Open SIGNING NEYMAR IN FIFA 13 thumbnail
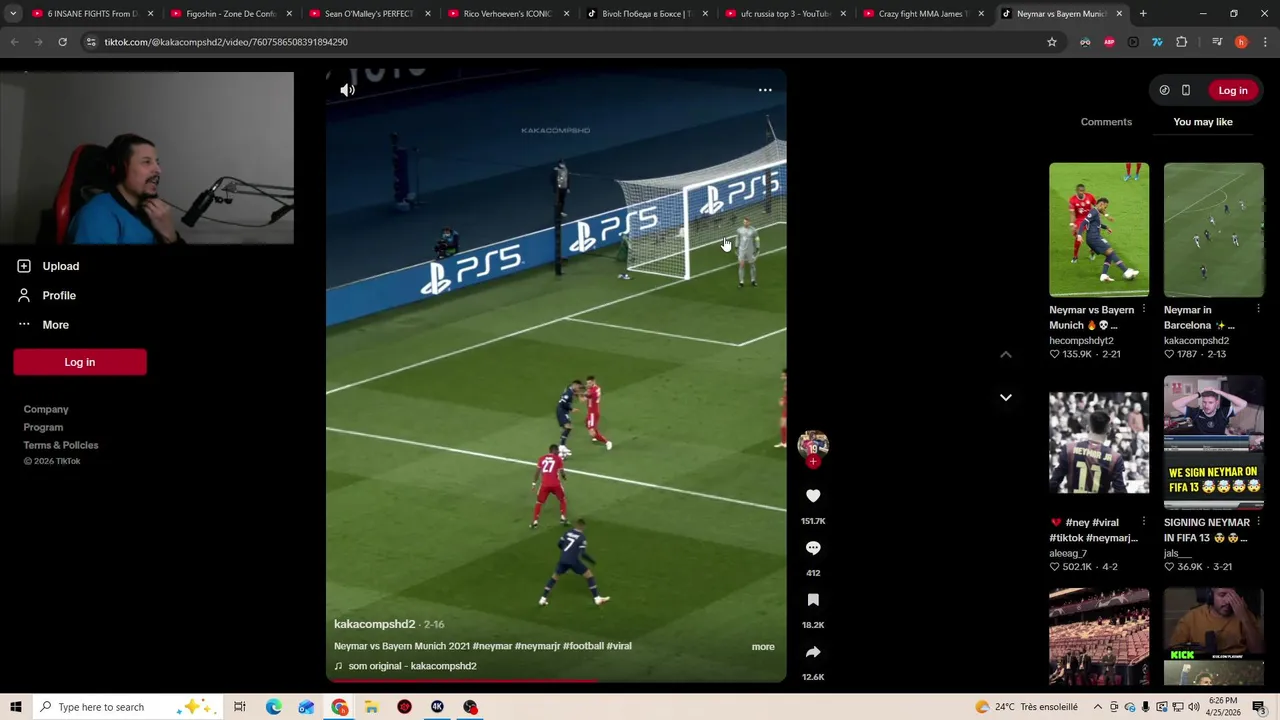The height and width of the screenshot is (720, 1280). click(1214, 443)
